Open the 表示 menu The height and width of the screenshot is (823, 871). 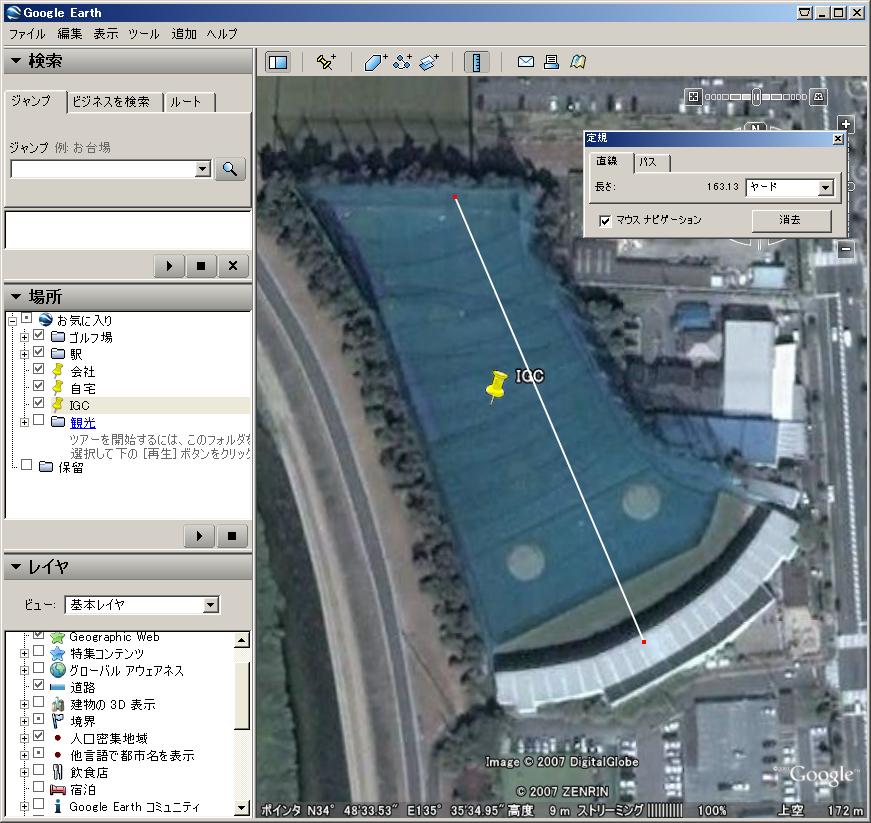(106, 34)
